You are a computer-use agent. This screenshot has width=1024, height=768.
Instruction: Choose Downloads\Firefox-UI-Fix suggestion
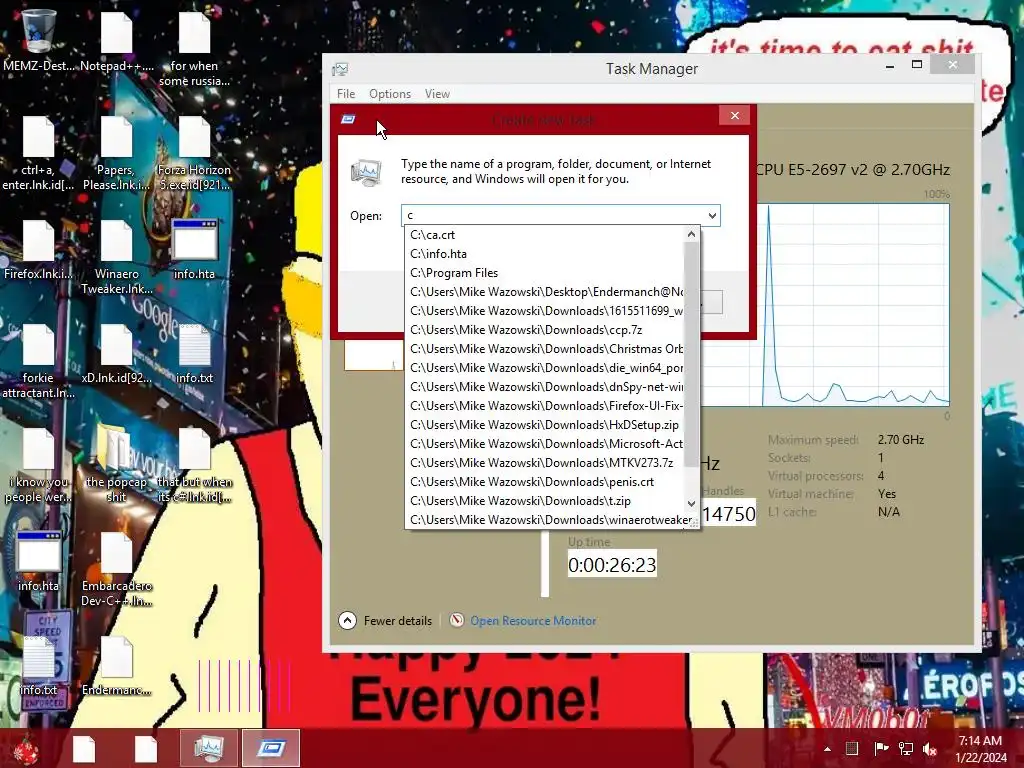click(545, 405)
